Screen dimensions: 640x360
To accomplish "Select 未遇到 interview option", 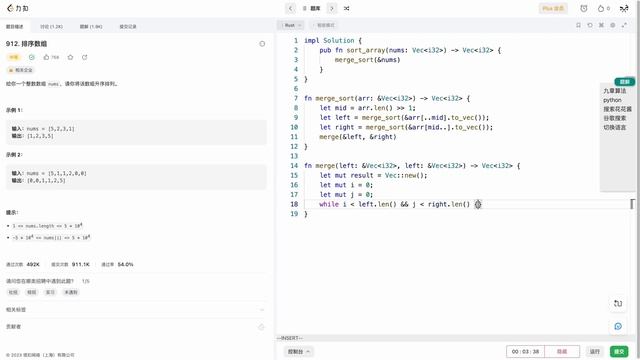I will (71, 292).
